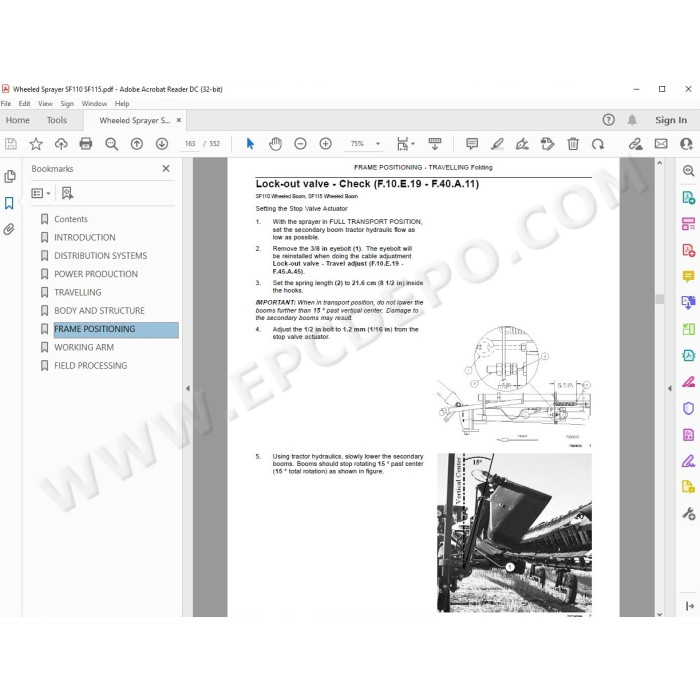700x700 pixels.
Task: Open search tool in right pane
Action: click(x=688, y=171)
